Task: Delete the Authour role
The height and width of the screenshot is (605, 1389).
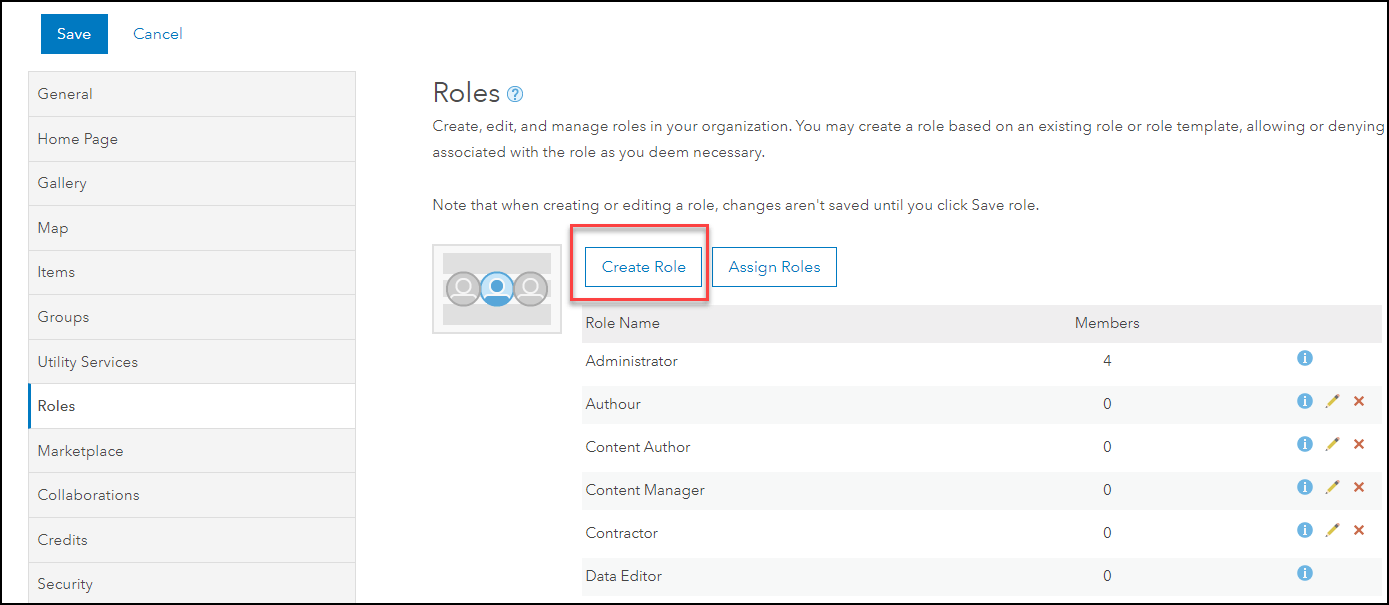Action: click(x=1359, y=401)
